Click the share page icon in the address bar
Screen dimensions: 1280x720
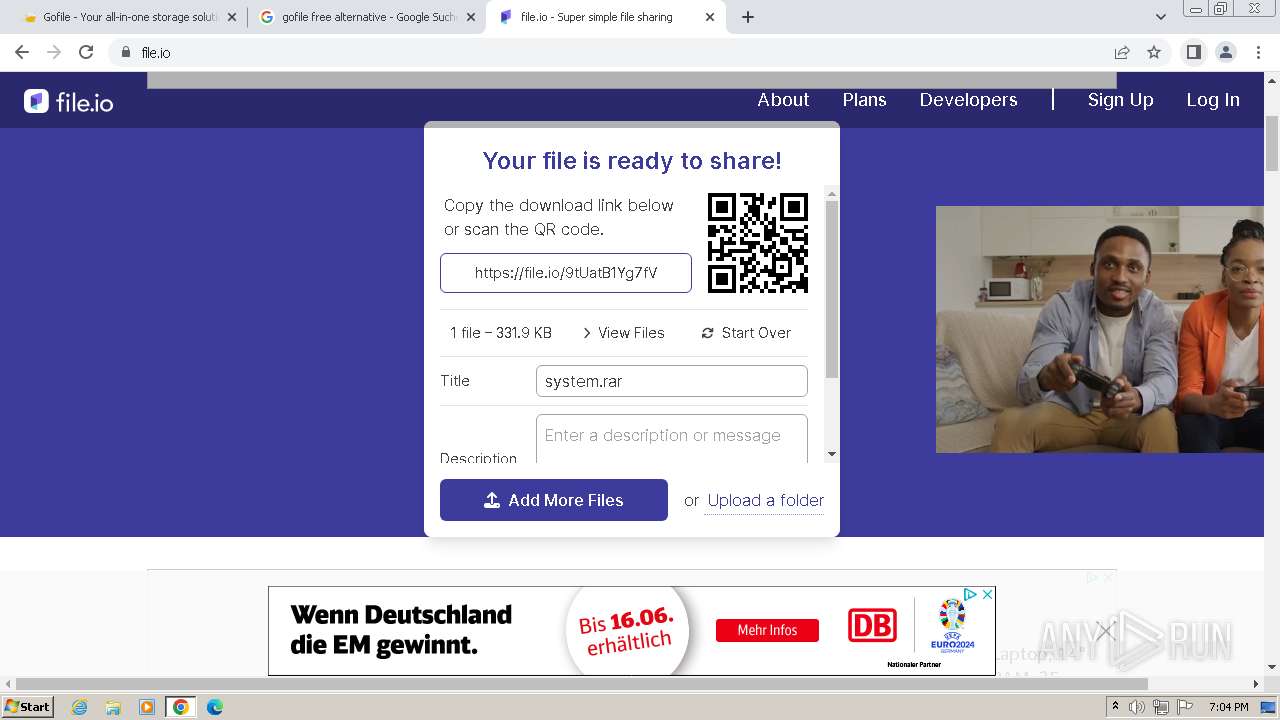(x=1122, y=52)
